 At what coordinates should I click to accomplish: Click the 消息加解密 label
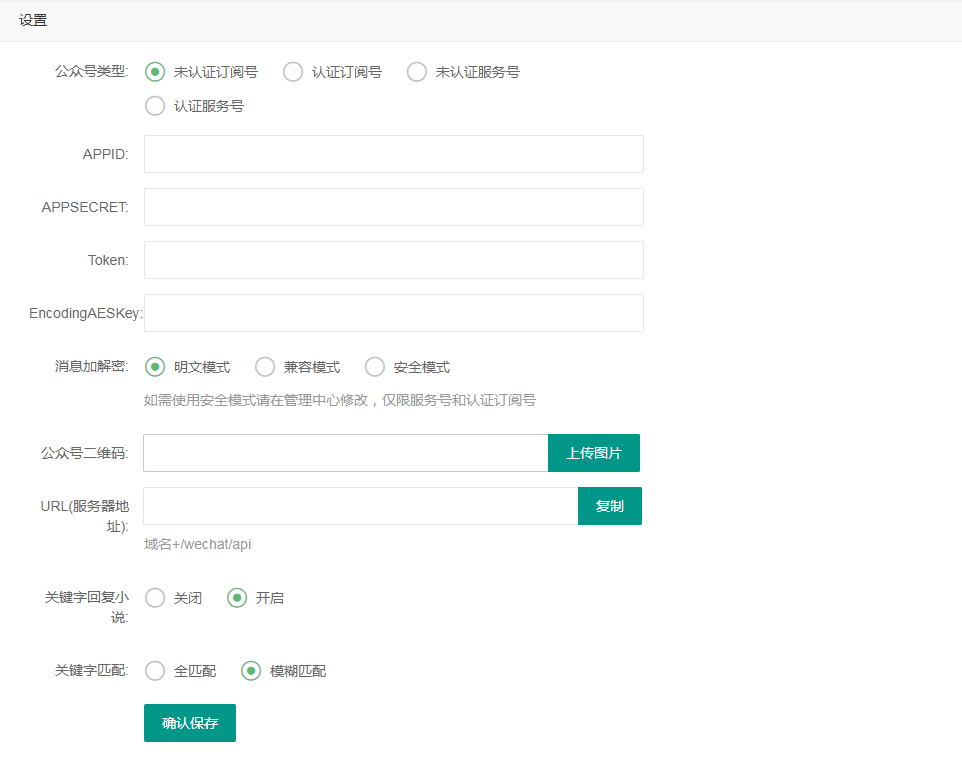pos(91,366)
